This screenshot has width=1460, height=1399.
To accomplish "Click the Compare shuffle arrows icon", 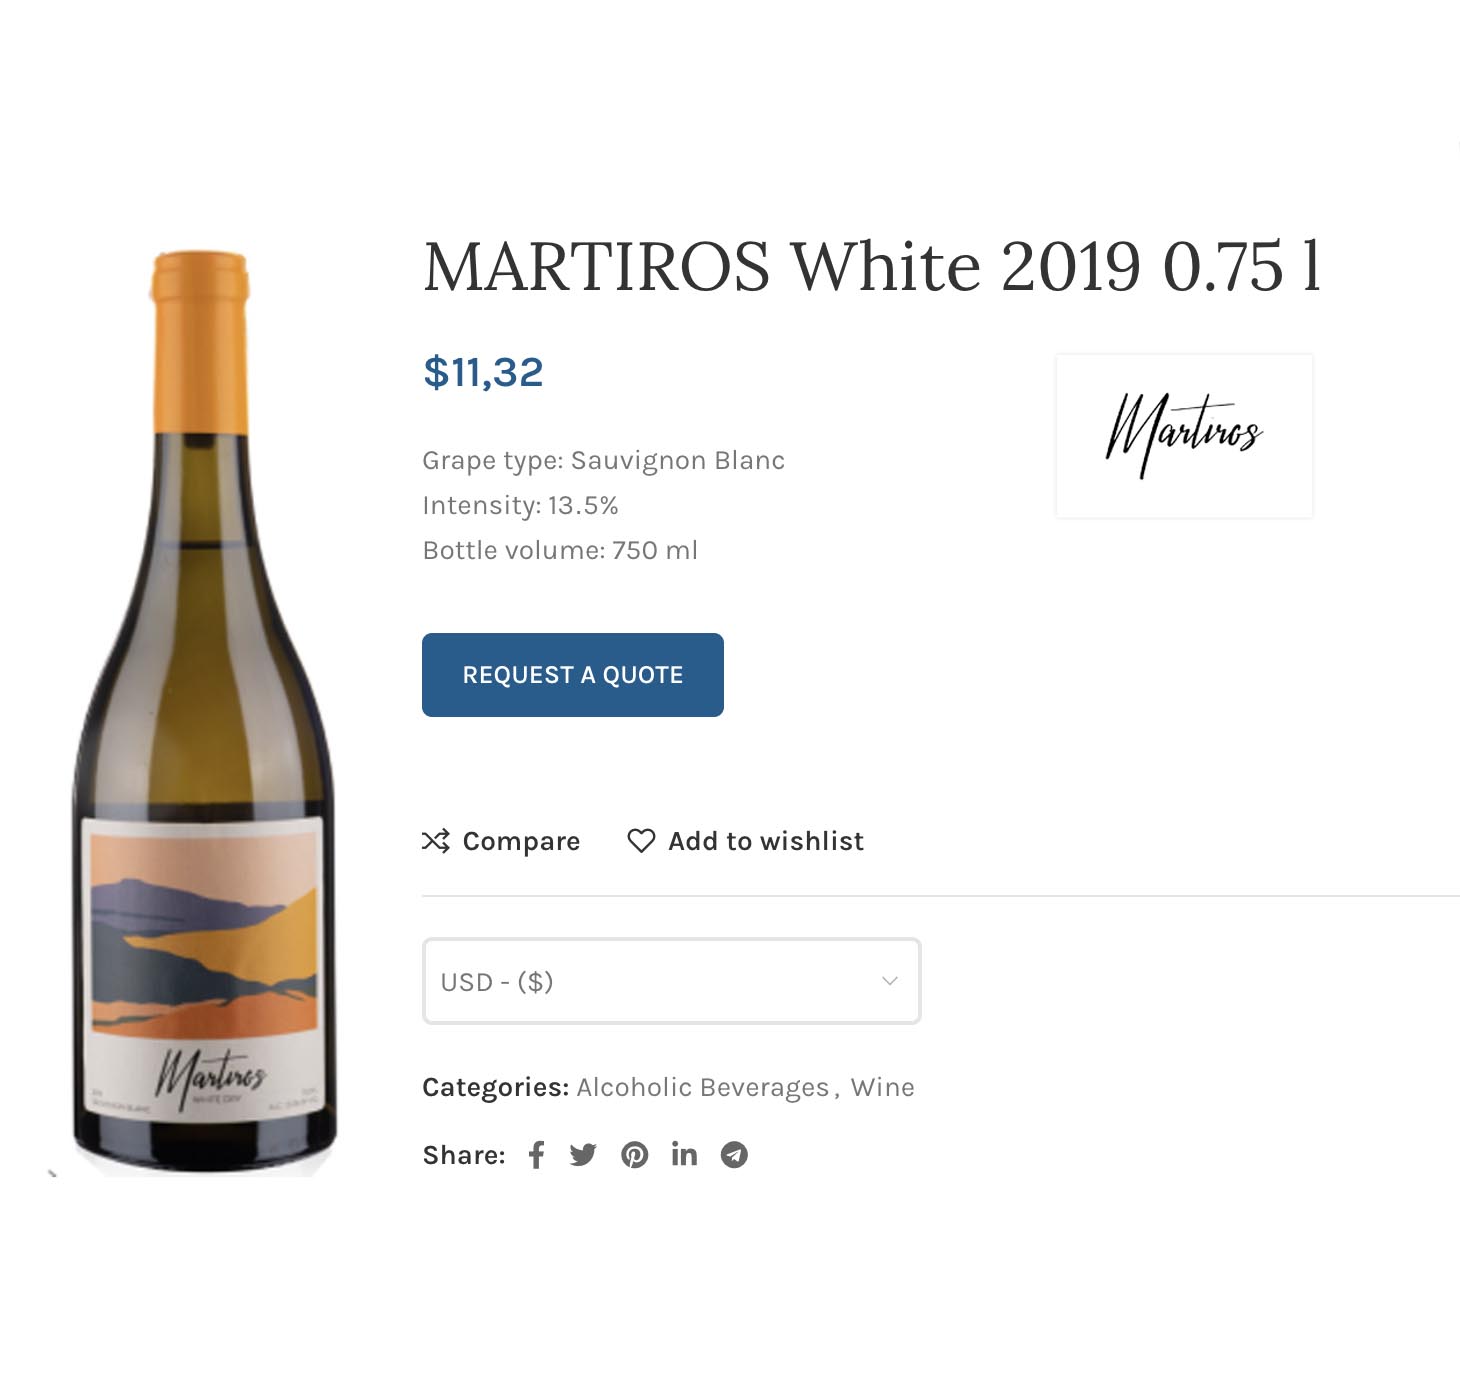I will coord(436,841).
